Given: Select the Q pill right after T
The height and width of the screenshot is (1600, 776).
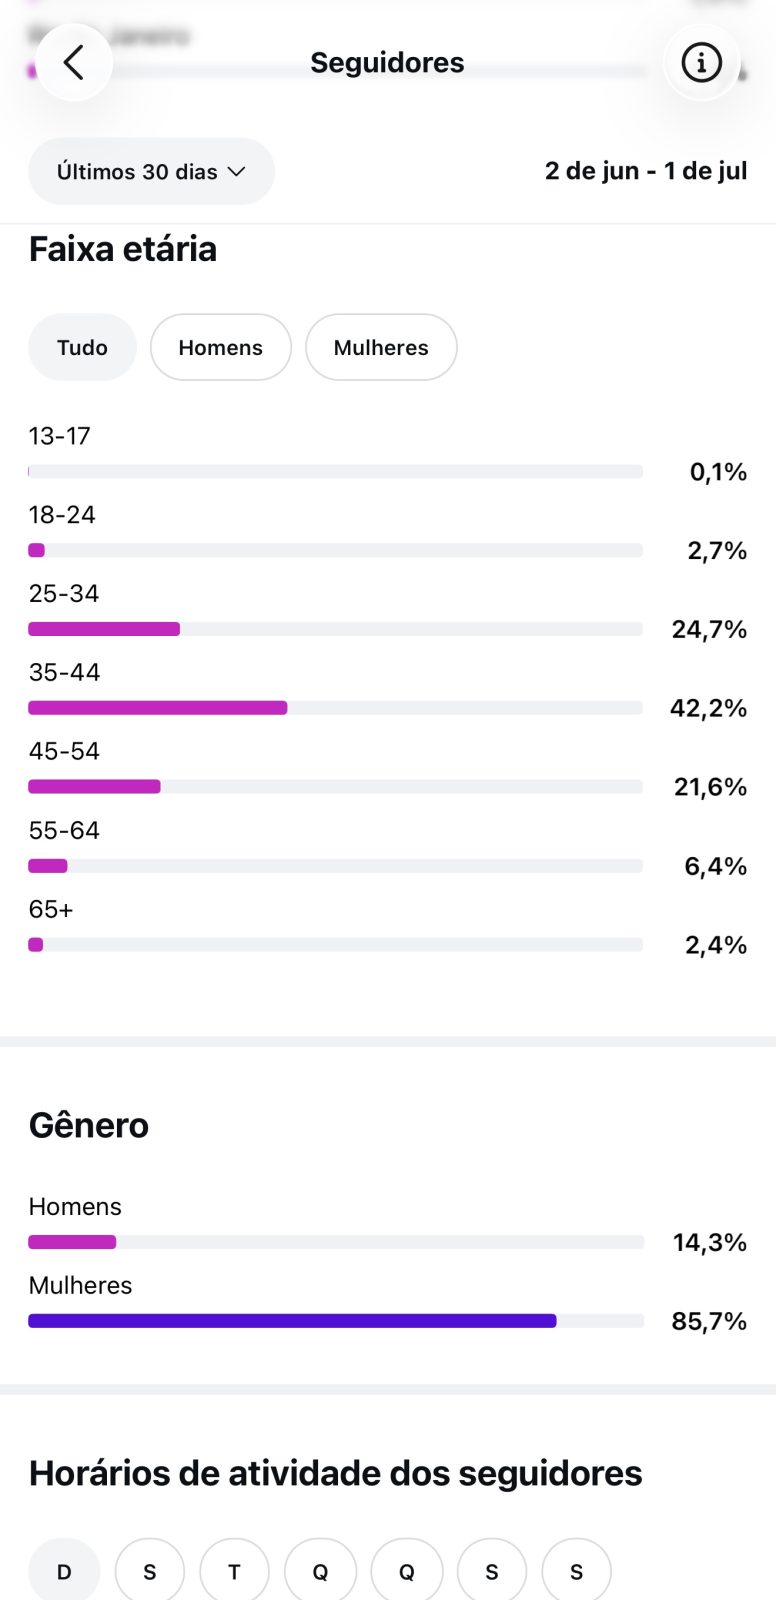Looking at the screenshot, I should point(320,1571).
